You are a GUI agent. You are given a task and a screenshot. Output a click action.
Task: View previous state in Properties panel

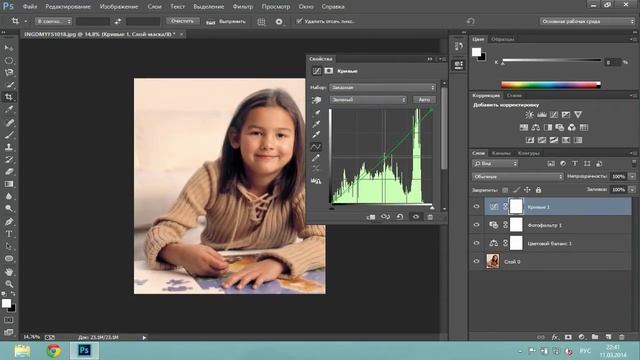385,217
